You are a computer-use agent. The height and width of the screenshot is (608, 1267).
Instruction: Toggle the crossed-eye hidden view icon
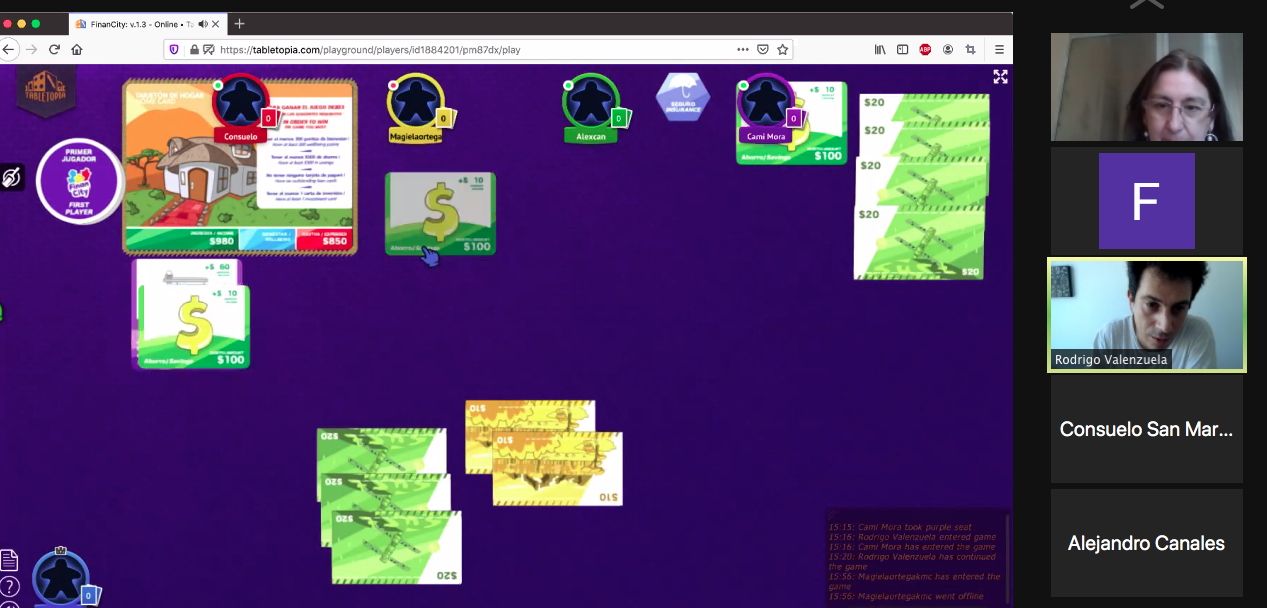pyautogui.click(x=11, y=178)
